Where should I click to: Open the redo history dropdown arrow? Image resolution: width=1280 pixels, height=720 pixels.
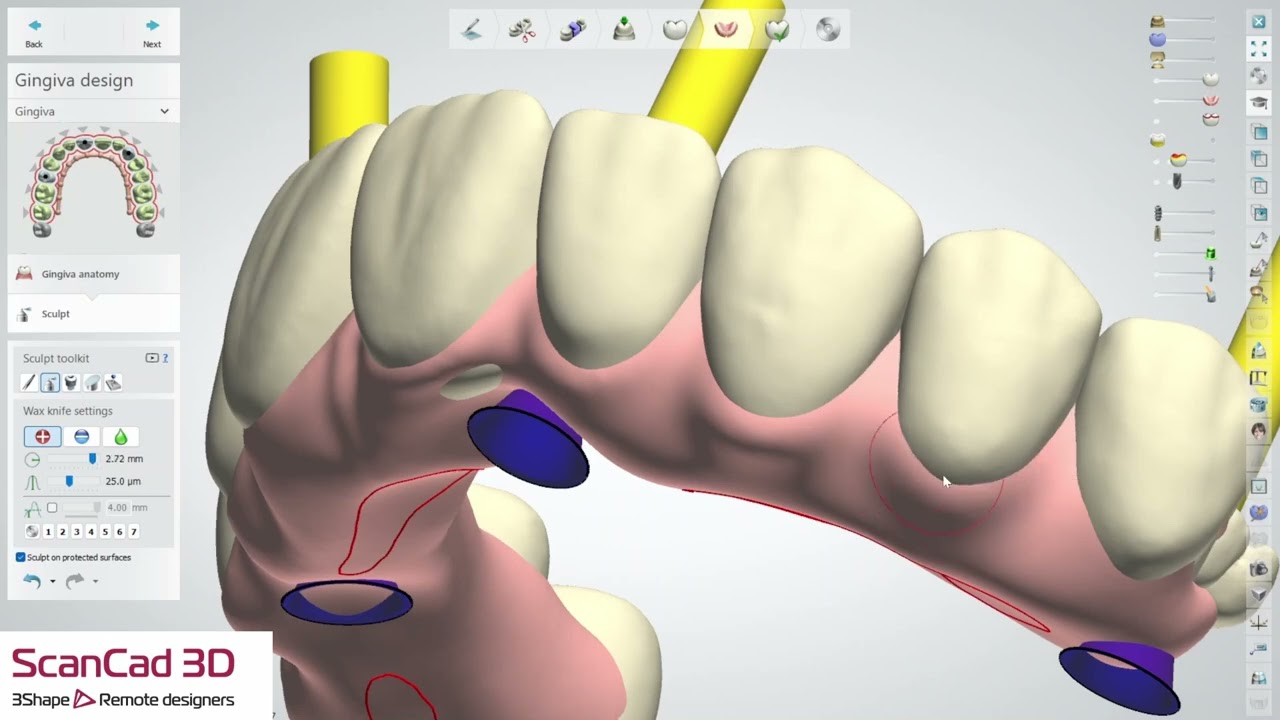[95, 581]
